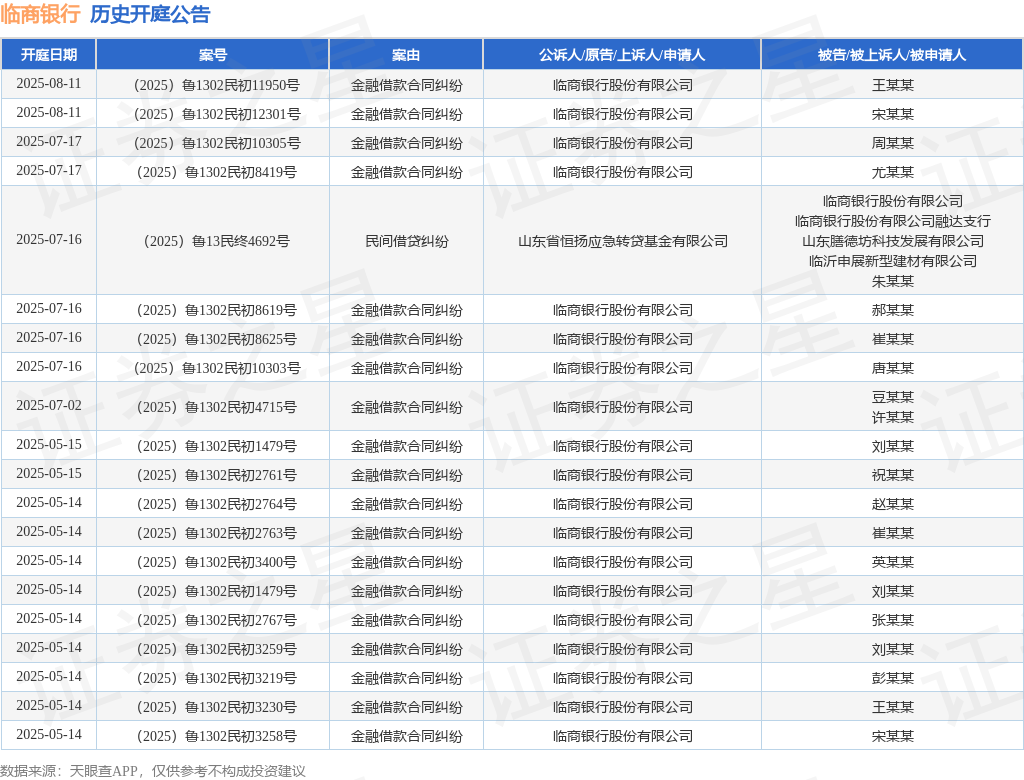This screenshot has height=780, width=1024.
Task: Select case number 鲁1302民初10303号
Action: [217, 368]
